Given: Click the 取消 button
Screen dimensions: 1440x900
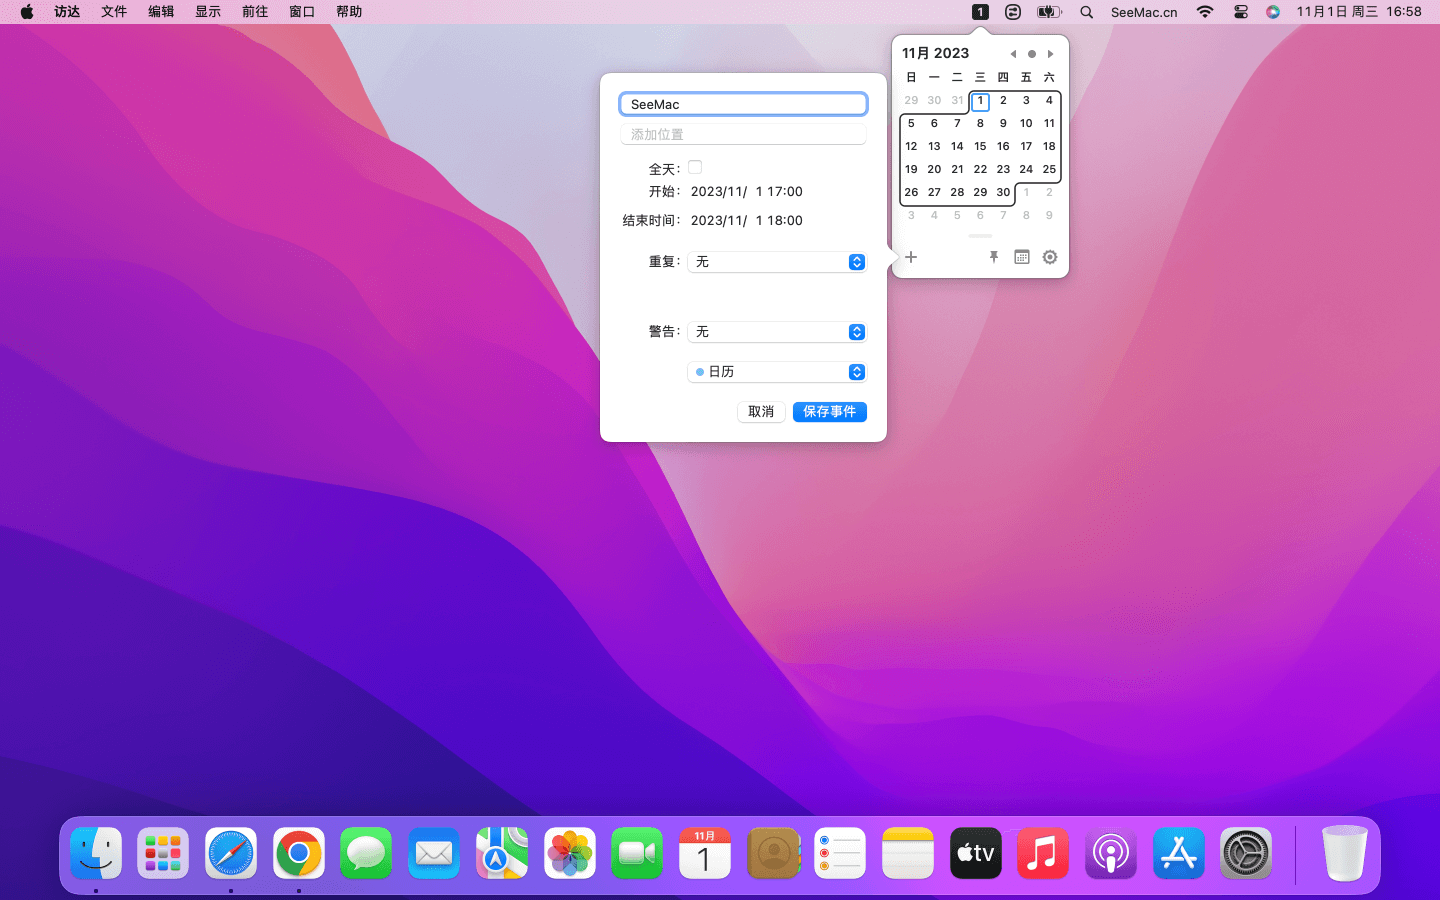Looking at the screenshot, I should [761, 412].
